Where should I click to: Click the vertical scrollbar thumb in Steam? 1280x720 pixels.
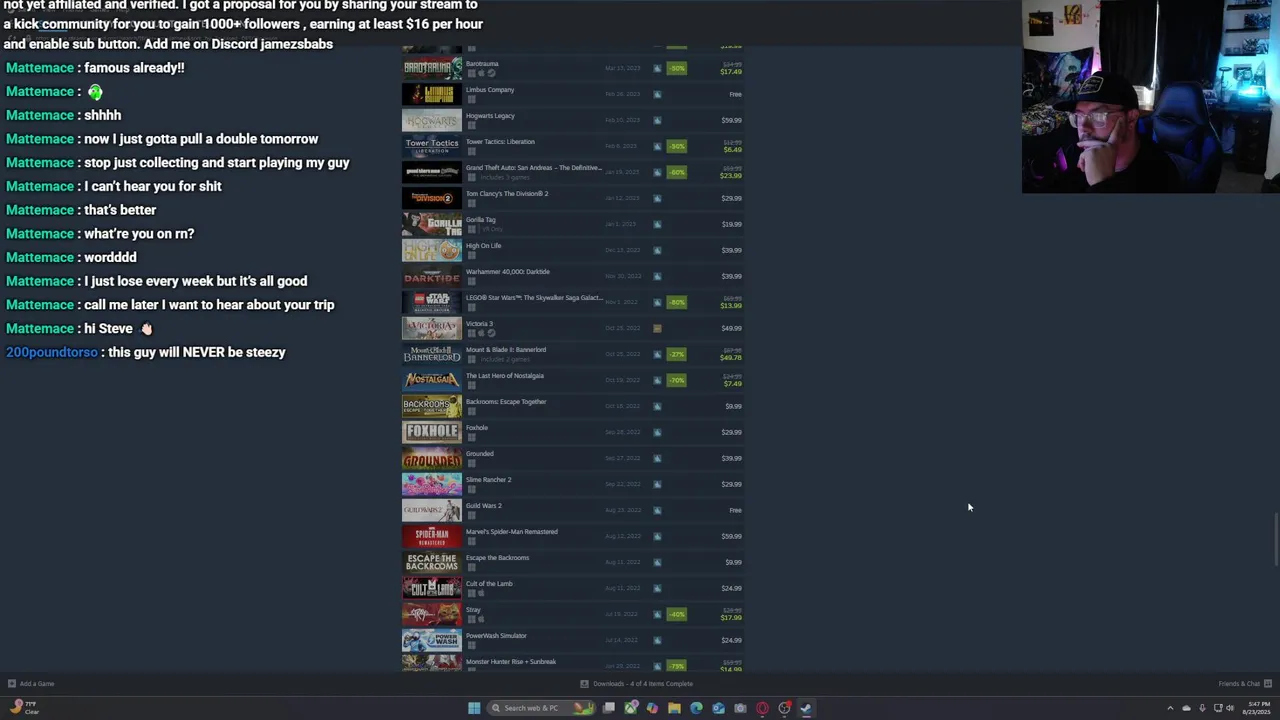click(1277, 540)
